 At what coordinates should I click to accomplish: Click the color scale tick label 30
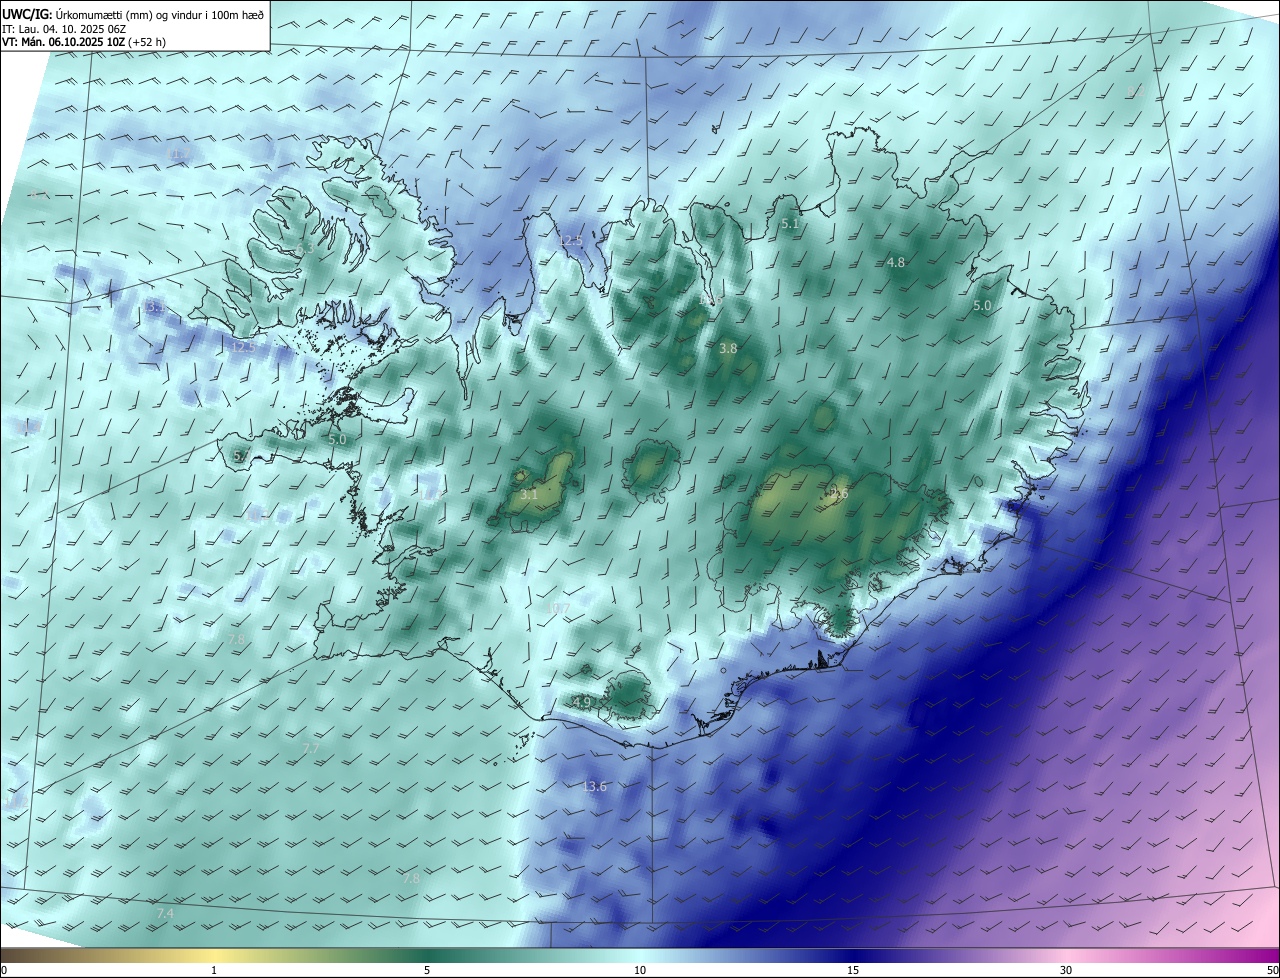pos(1066,971)
